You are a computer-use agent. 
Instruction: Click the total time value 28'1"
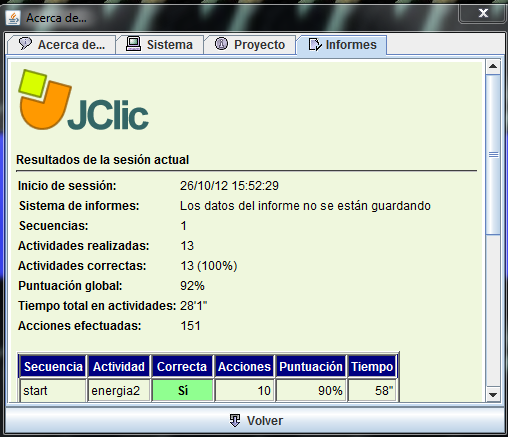click(194, 306)
